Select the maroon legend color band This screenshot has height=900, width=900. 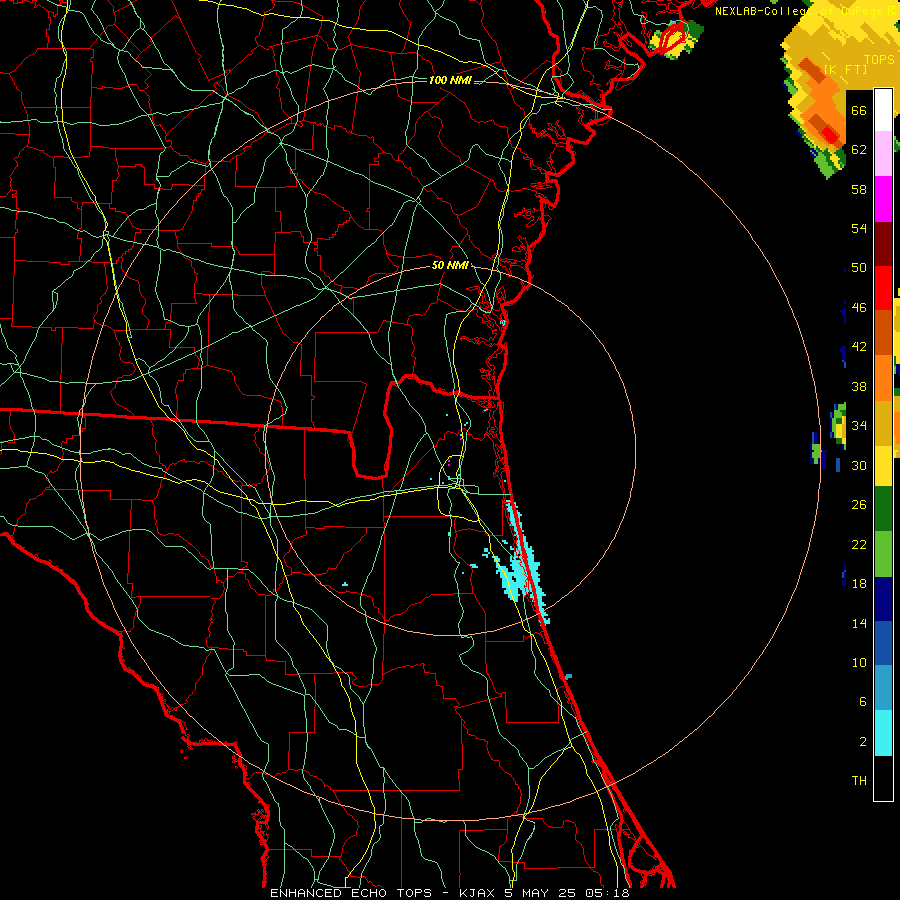click(883, 244)
